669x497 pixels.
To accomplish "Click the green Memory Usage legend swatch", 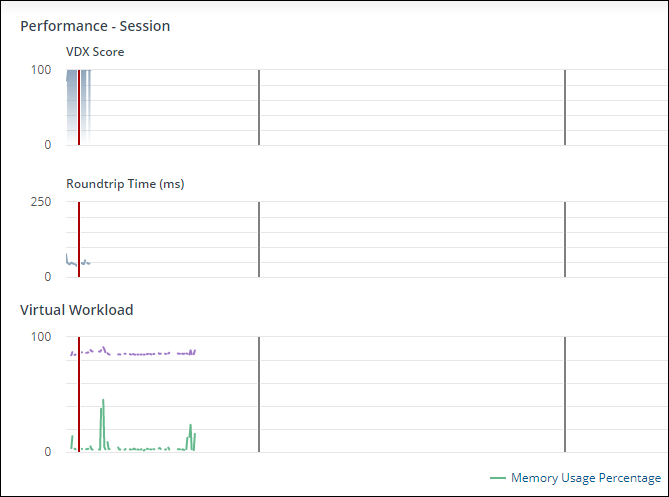I will pyautogui.click(x=498, y=479).
